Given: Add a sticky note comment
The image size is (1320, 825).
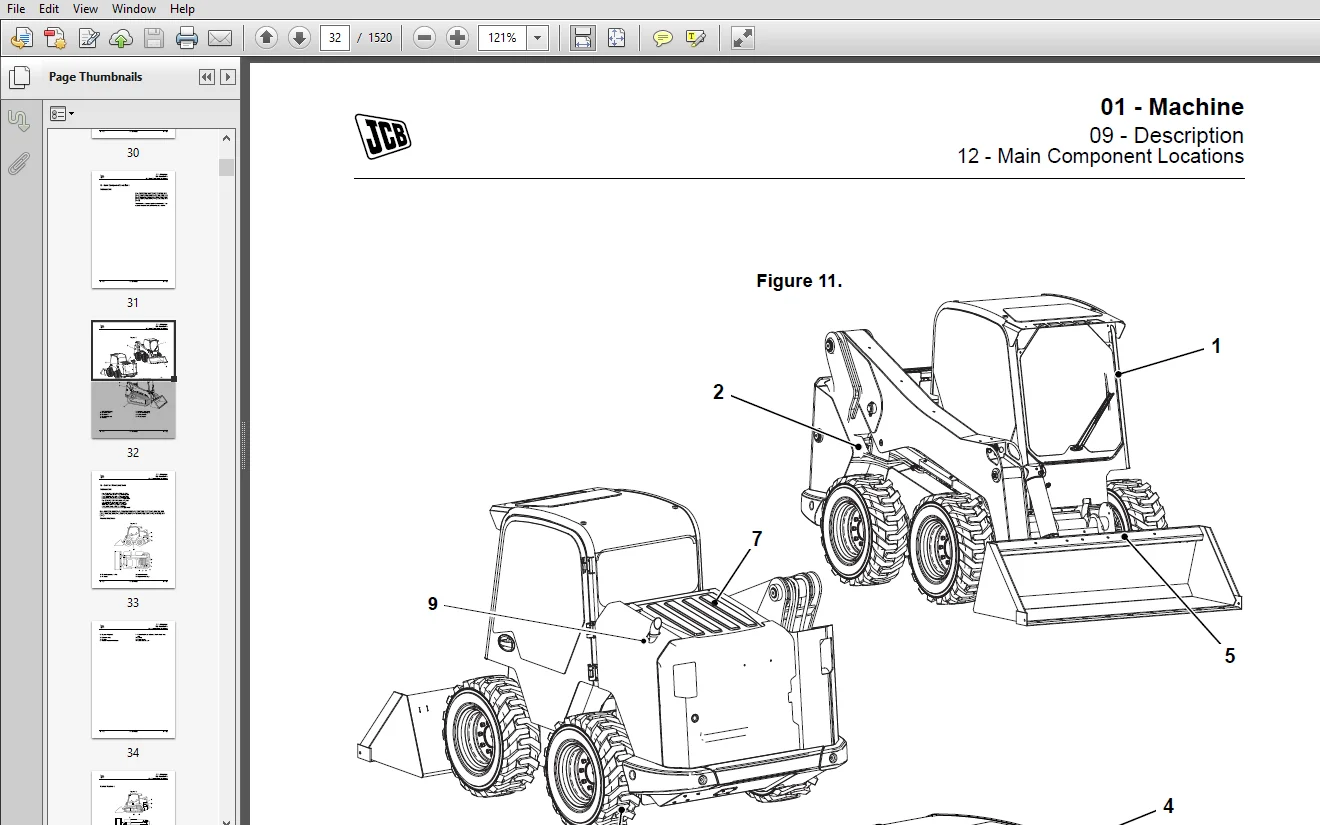Looking at the screenshot, I should pyautogui.click(x=662, y=38).
